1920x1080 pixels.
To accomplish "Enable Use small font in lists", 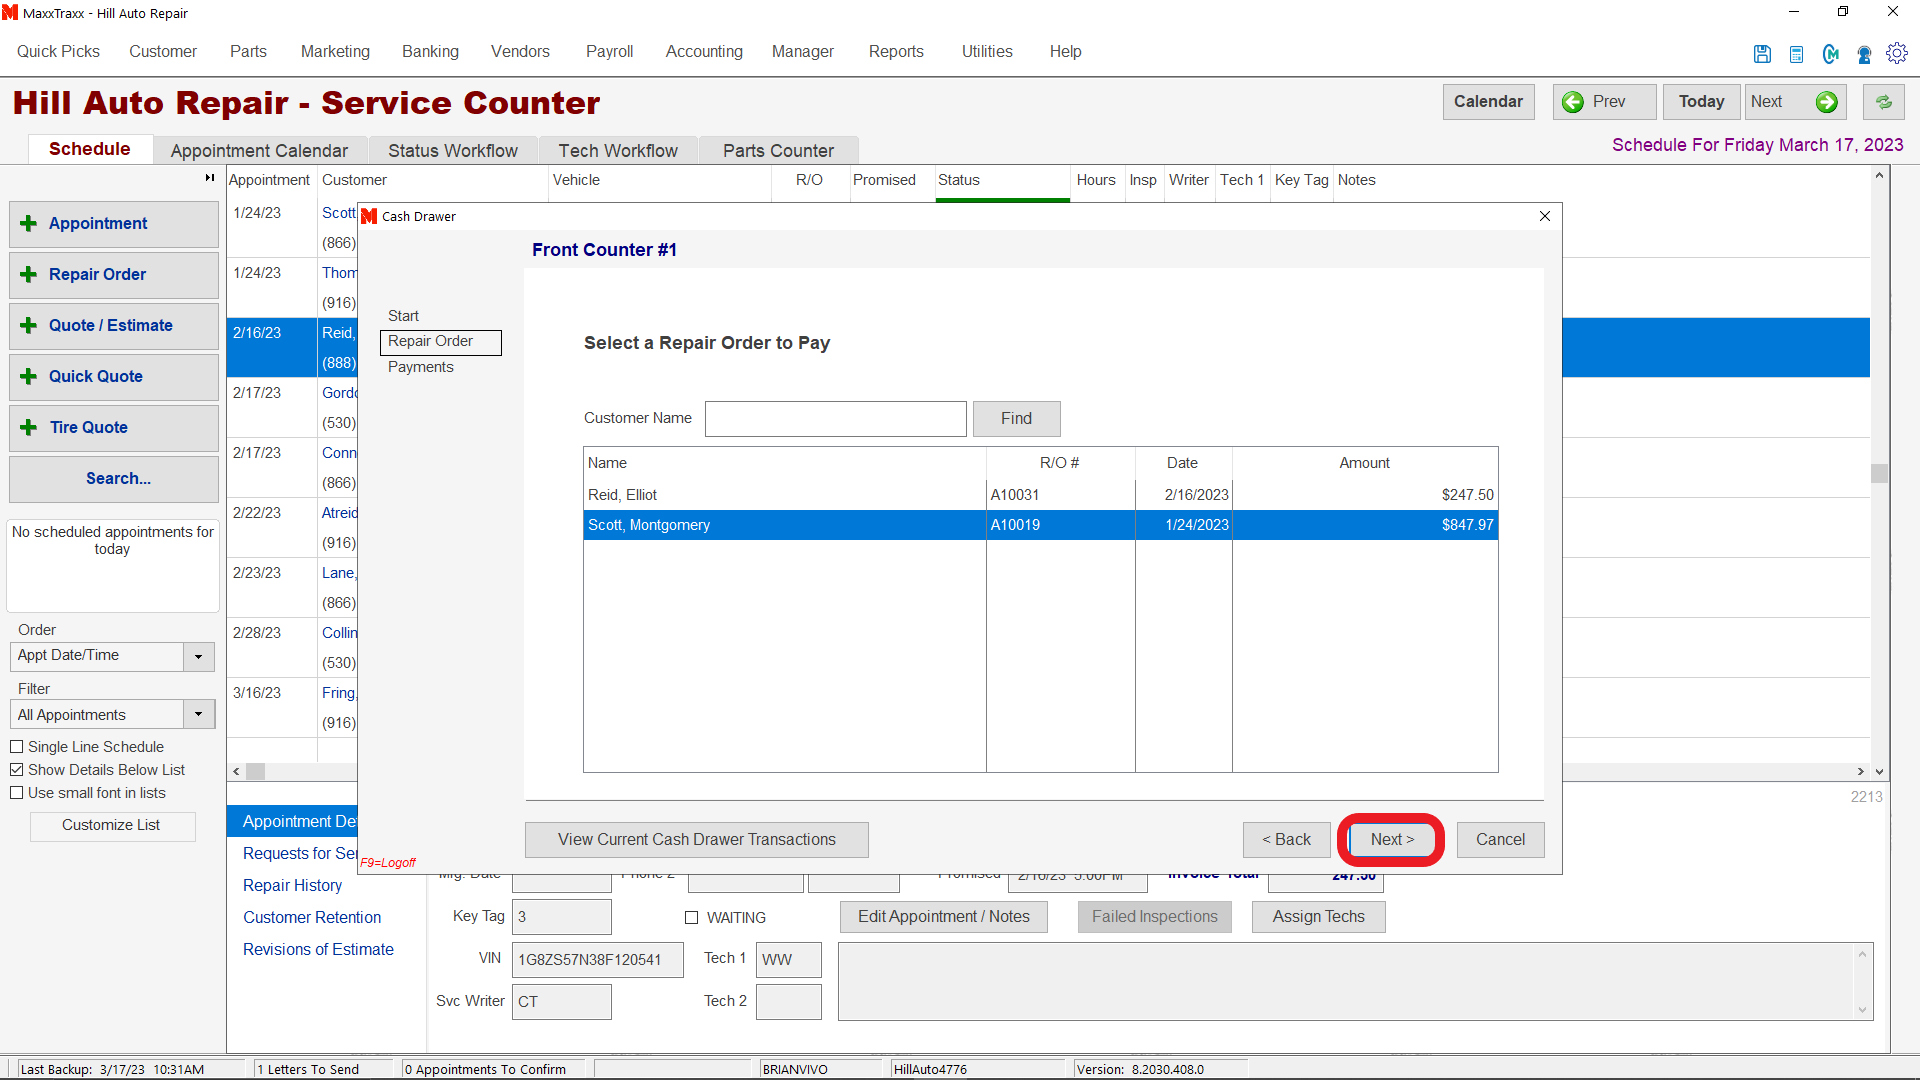I will point(17,793).
